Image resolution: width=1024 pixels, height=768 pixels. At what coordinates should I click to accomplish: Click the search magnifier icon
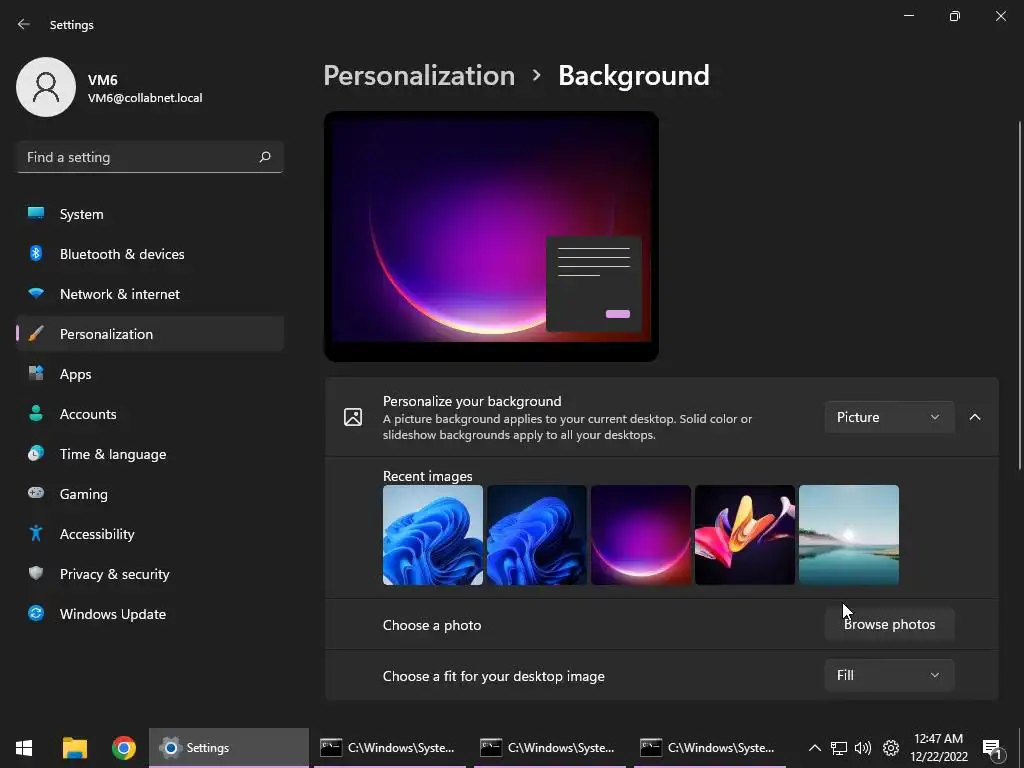[264, 157]
